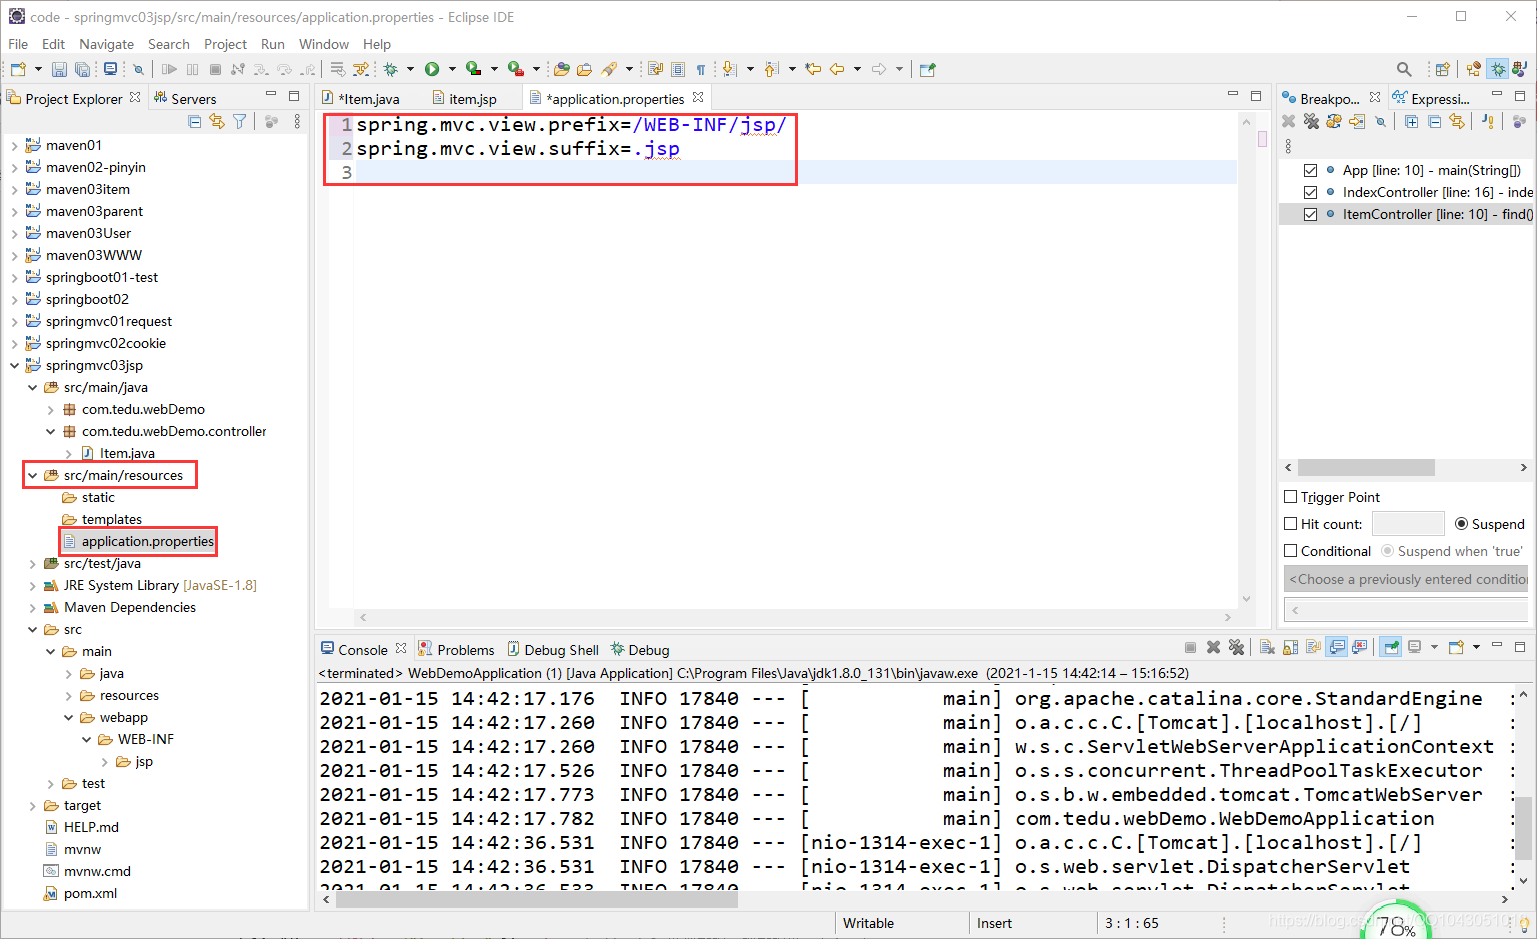This screenshot has height=939, width=1537.
Task: Collapse the src/main/resources folder
Action: [x=32, y=475]
